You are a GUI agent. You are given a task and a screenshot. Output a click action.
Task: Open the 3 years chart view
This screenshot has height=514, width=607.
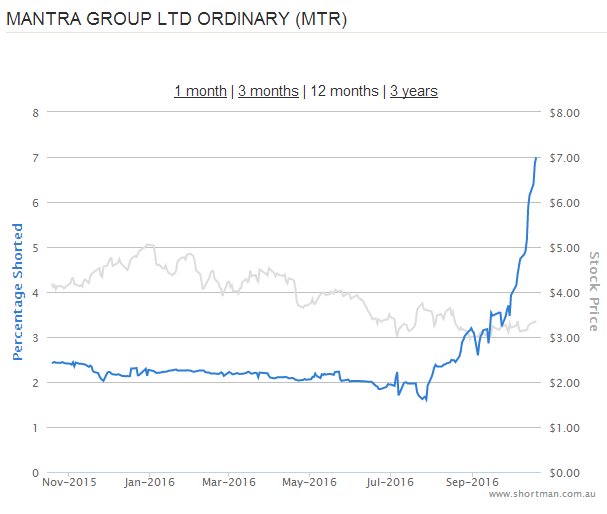(x=414, y=91)
